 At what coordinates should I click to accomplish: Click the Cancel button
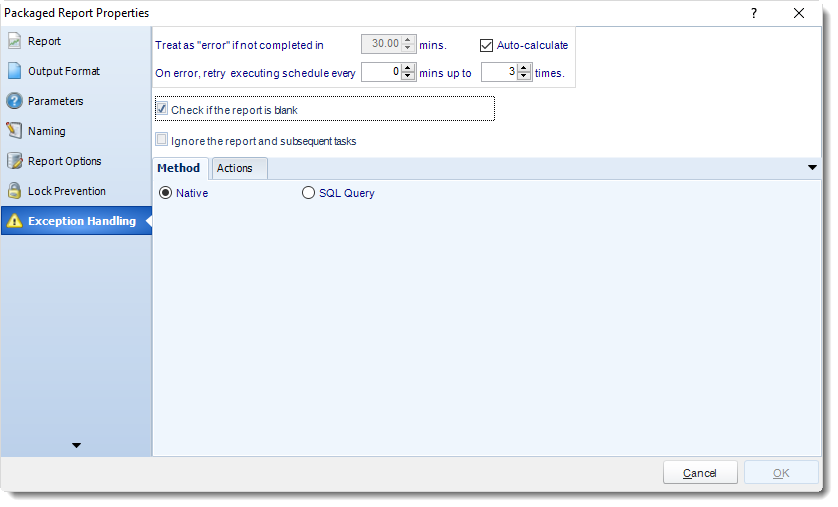point(700,473)
